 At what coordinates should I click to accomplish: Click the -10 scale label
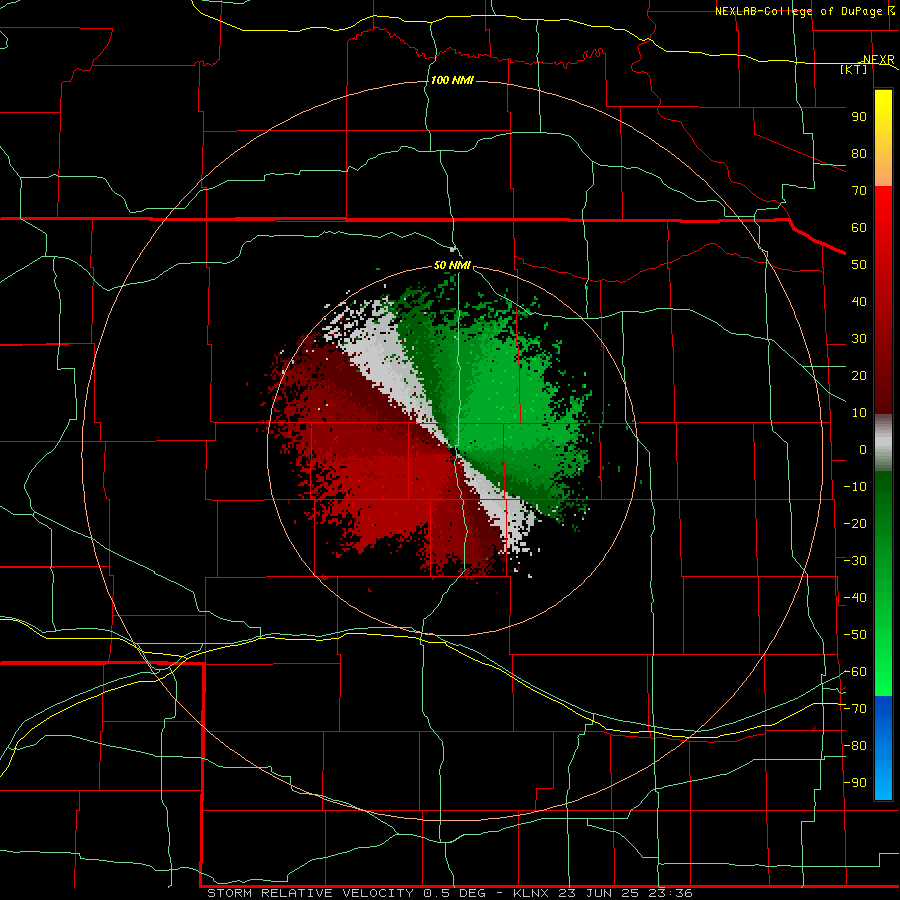tap(855, 487)
